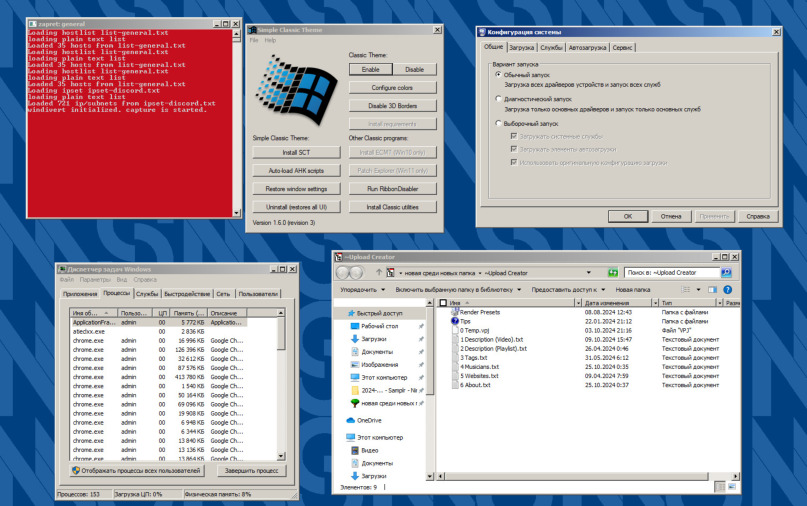Click the Configure colors button

tap(393, 88)
